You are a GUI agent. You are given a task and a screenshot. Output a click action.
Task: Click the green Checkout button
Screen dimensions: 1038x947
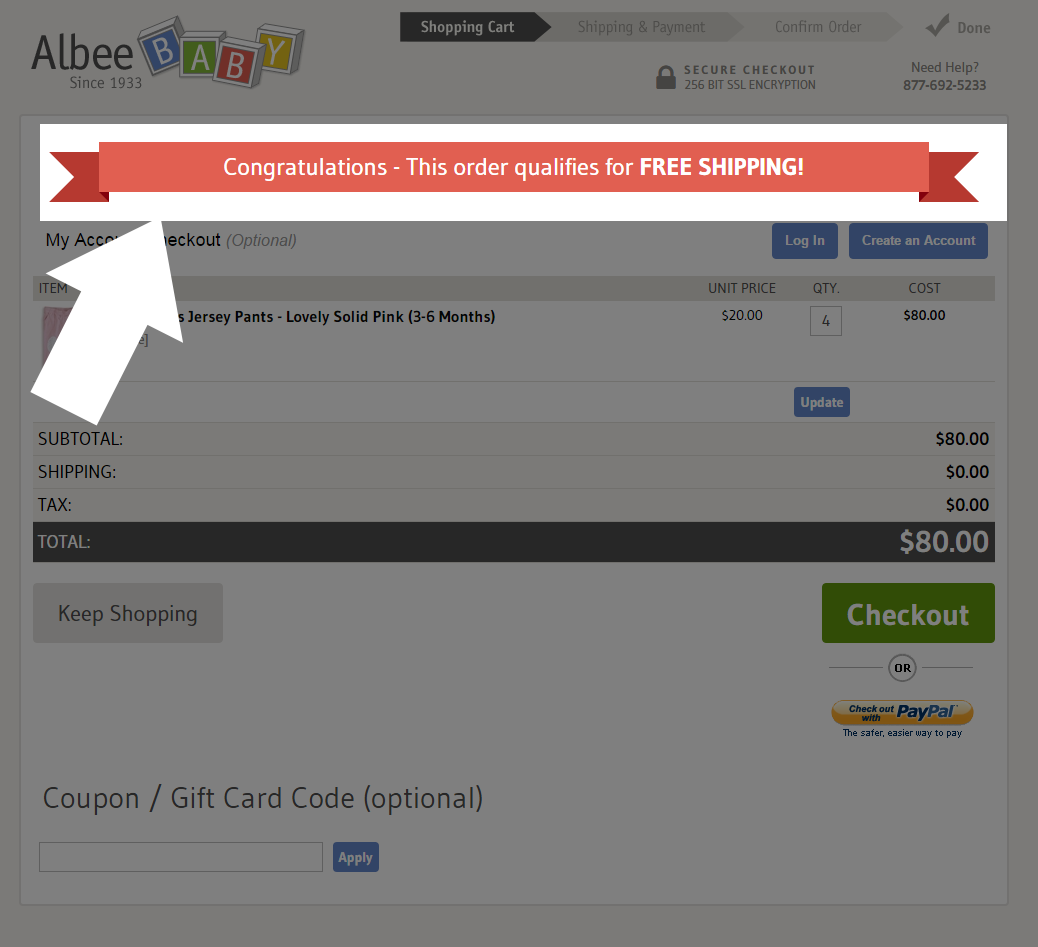(x=908, y=613)
